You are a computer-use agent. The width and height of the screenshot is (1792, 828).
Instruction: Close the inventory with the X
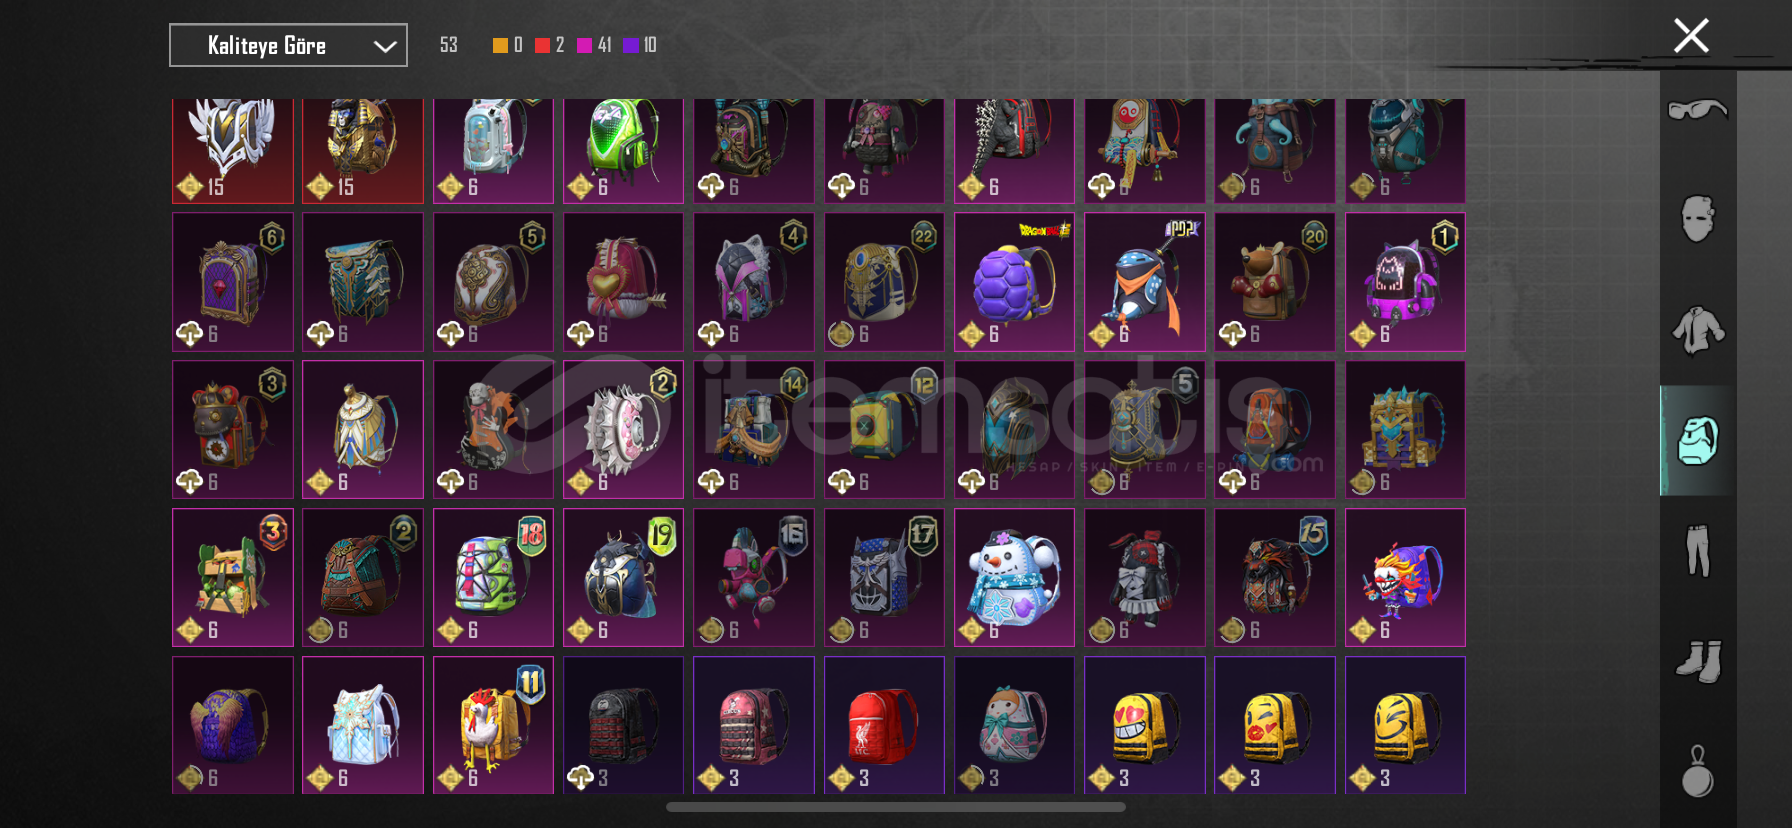point(1691,36)
